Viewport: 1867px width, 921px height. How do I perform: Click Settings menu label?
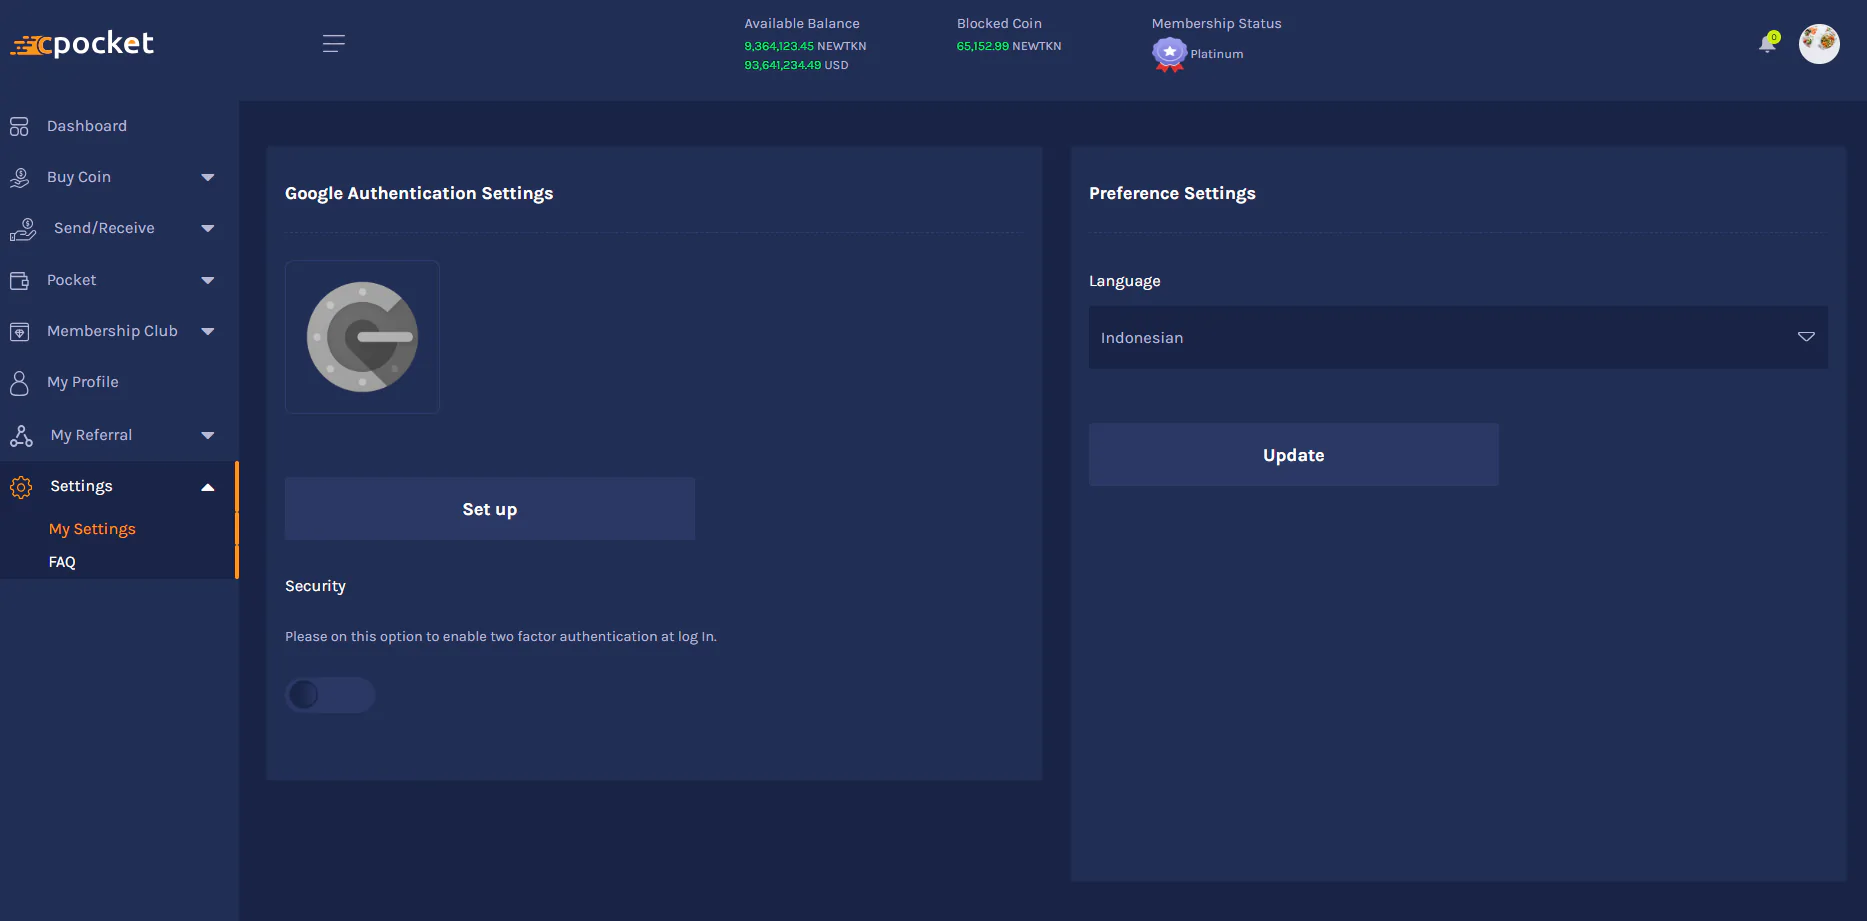pos(81,486)
